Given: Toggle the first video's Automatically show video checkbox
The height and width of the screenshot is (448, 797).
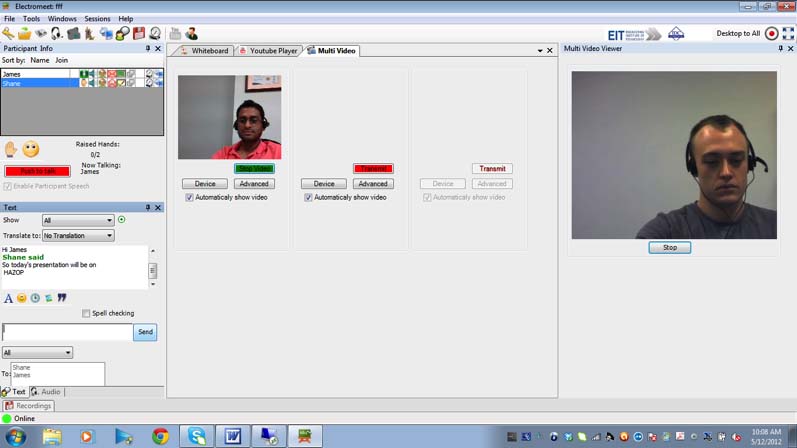Looking at the screenshot, I should click(189, 197).
